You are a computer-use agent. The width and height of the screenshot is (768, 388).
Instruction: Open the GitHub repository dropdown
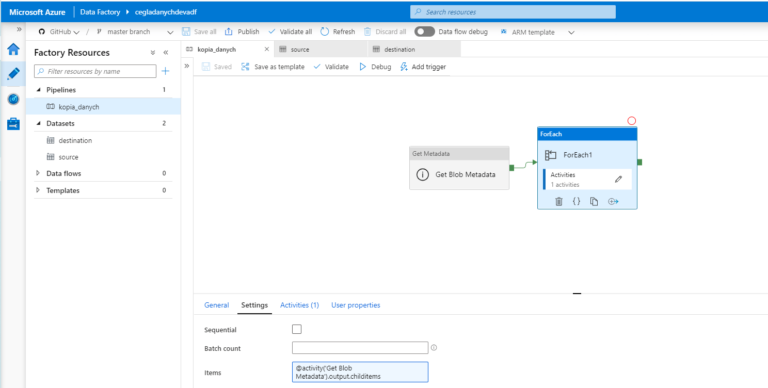click(59, 31)
